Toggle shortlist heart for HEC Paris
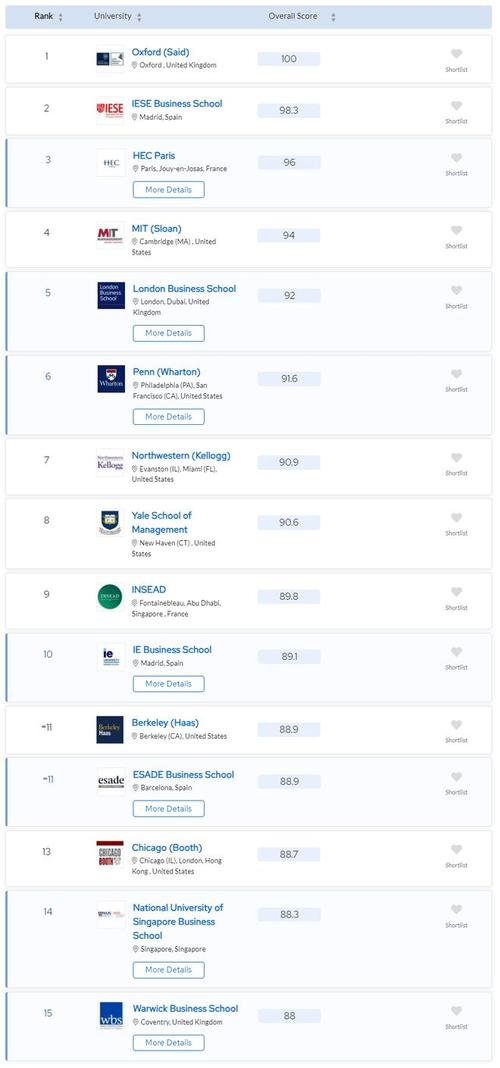This screenshot has height=1068, width=500. 456,158
